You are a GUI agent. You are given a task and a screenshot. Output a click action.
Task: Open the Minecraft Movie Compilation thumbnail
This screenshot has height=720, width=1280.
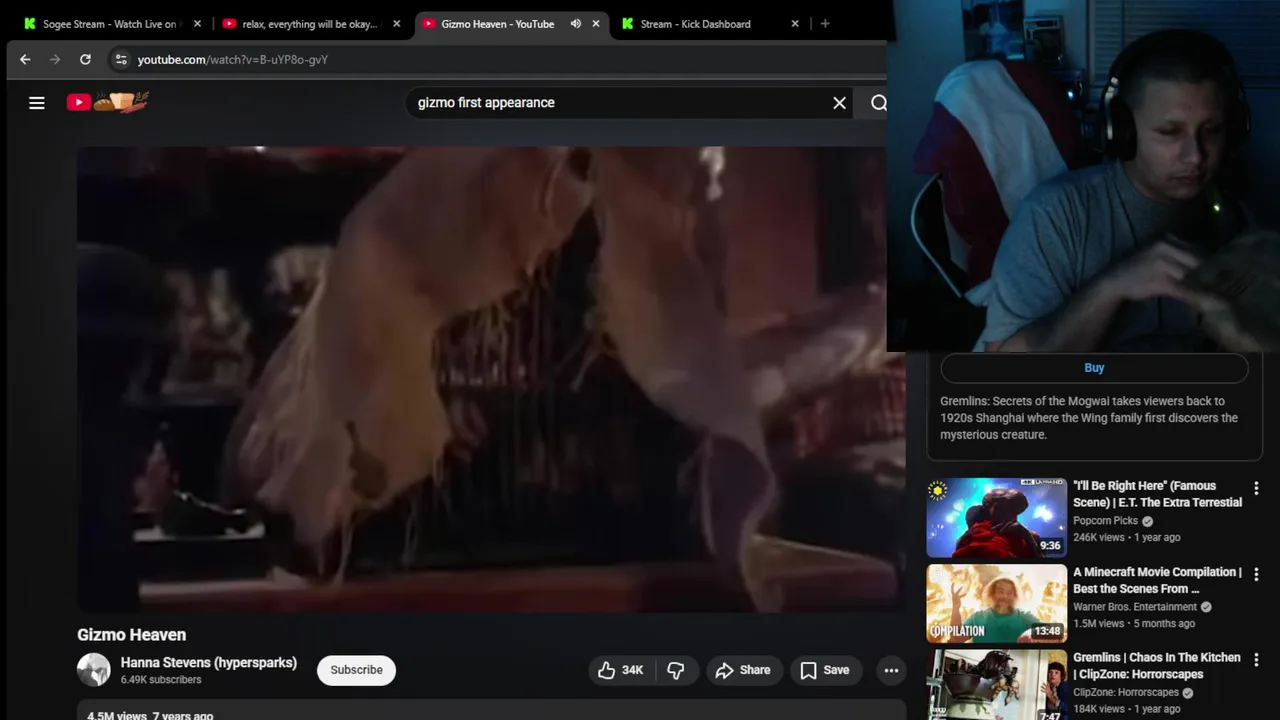coord(996,603)
